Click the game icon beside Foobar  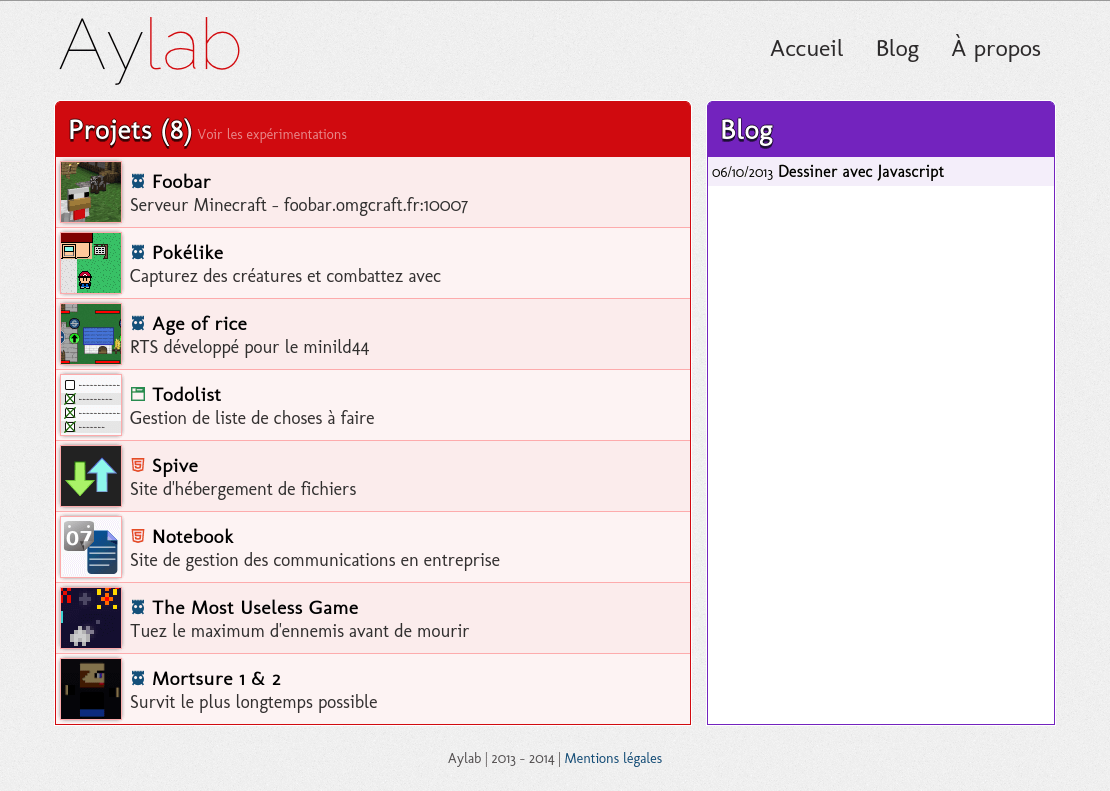[x=138, y=181]
